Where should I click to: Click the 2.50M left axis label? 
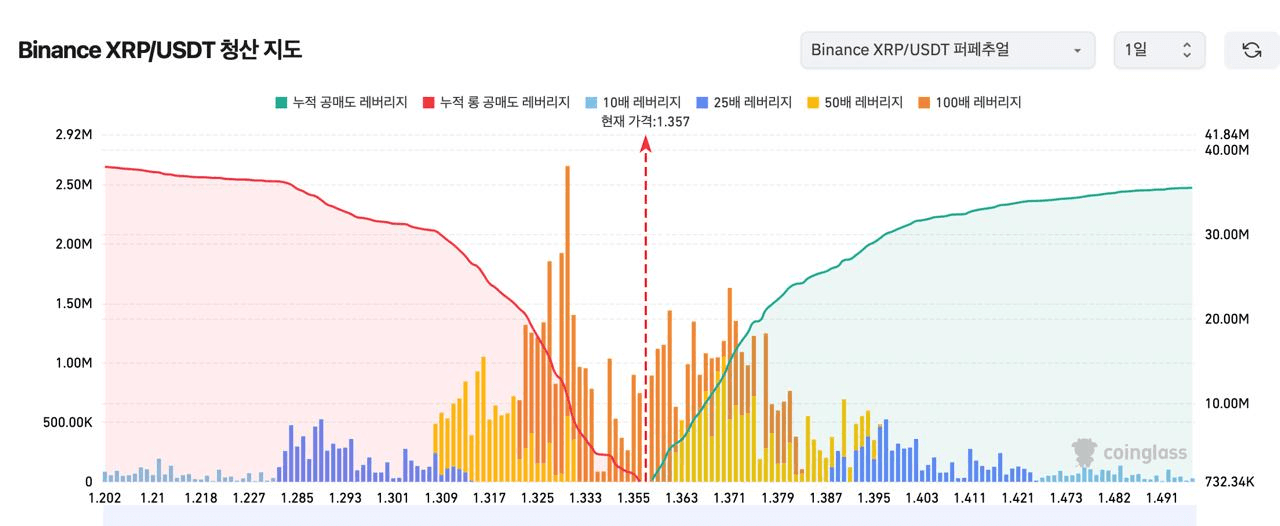[74, 185]
